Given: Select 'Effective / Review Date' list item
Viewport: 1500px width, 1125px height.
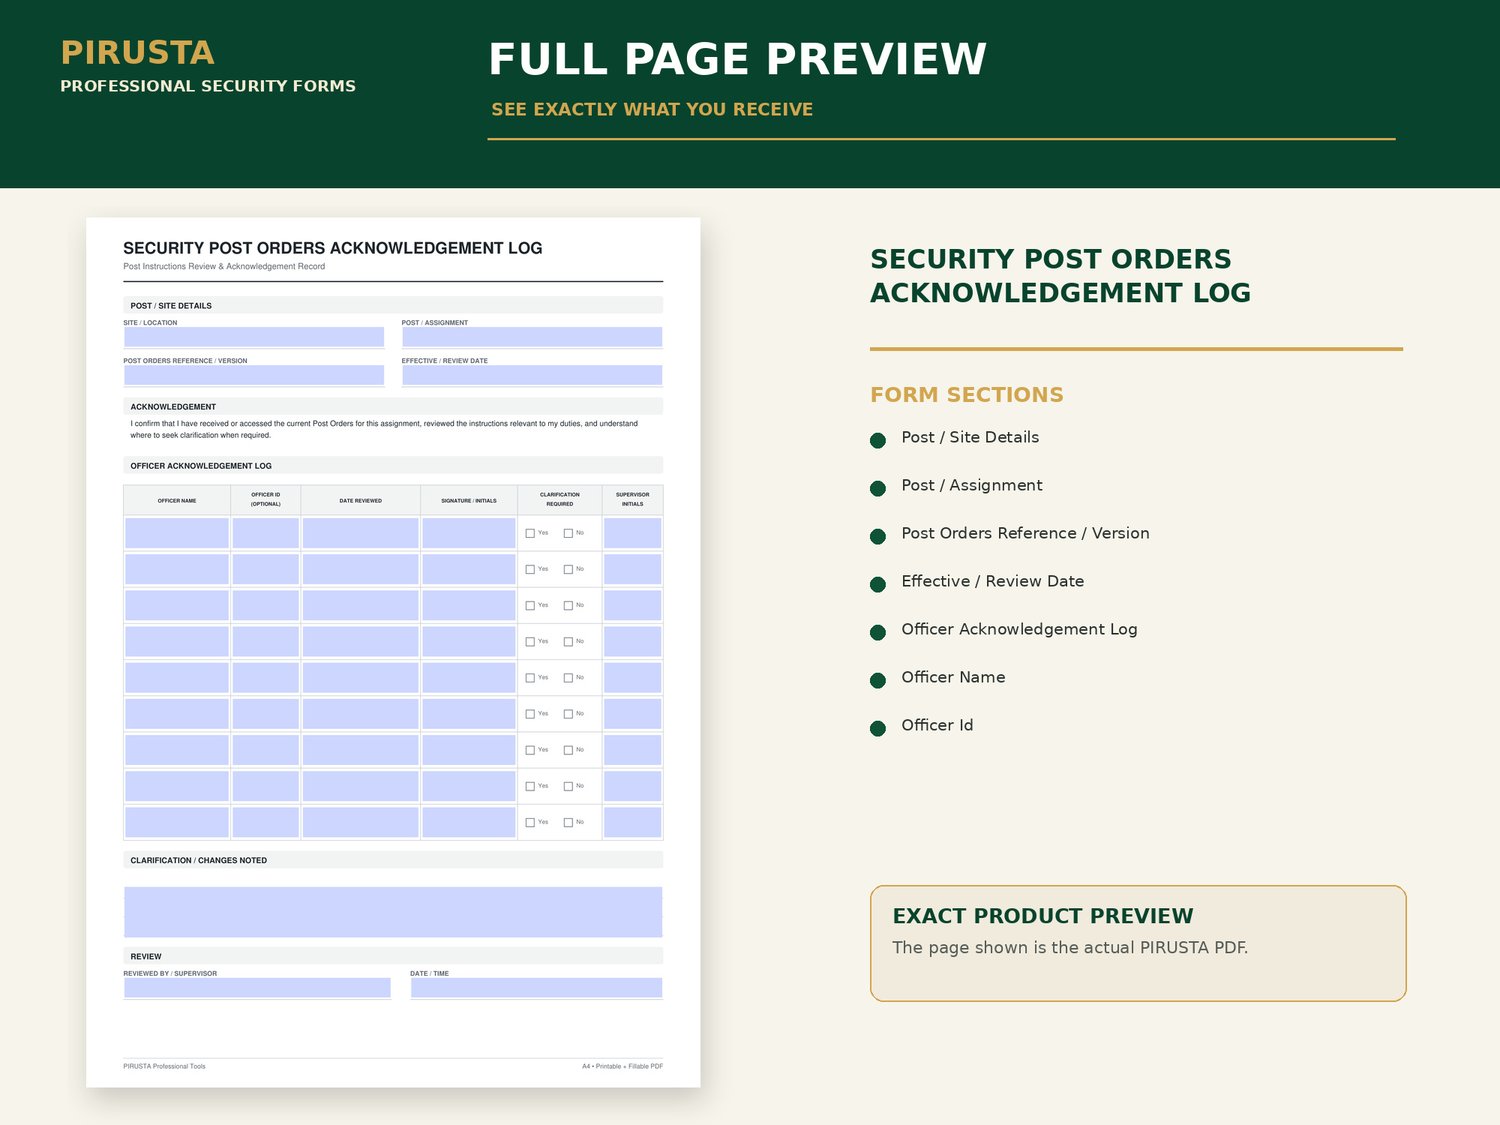Looking at the screenshot, I should [x=993, y=581].
